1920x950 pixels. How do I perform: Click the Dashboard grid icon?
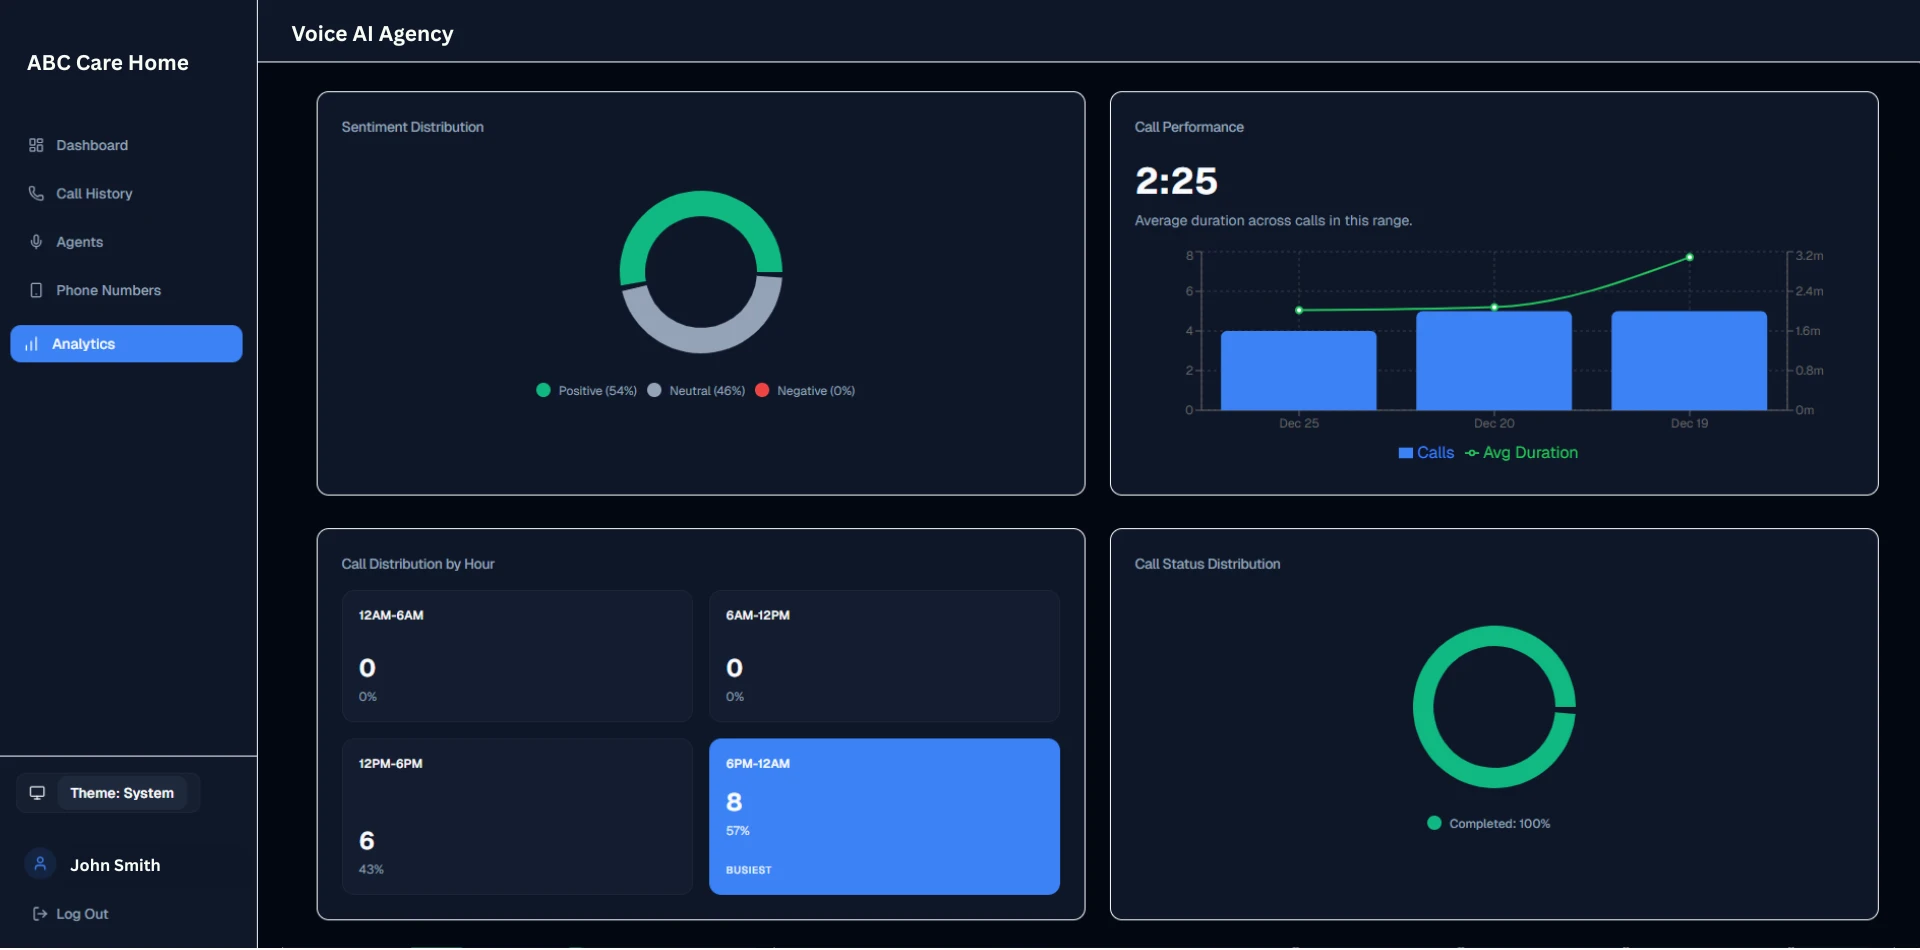click(36, 146)
